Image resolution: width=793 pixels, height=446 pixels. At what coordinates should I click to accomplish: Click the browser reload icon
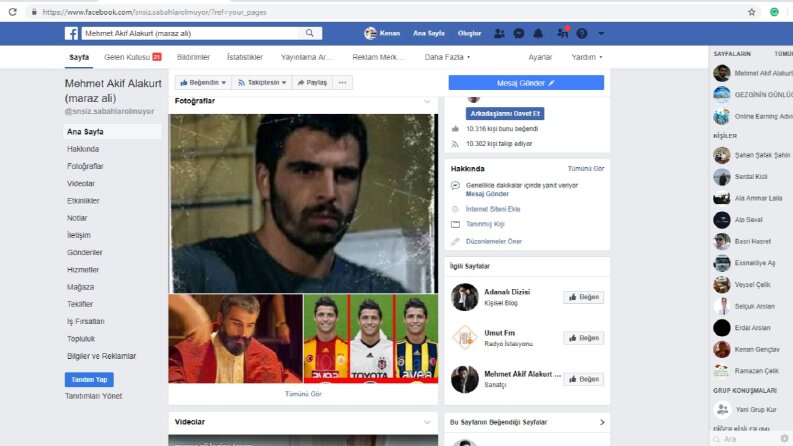[x=12, y=12]
